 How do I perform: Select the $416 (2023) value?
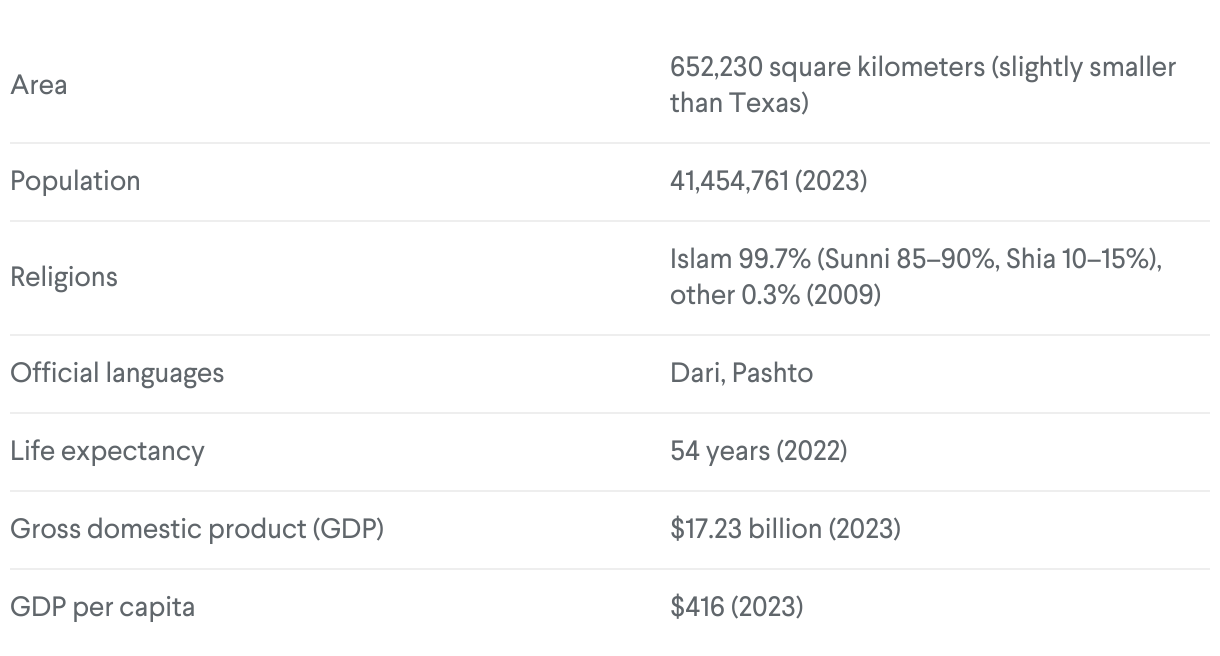pyautogui.click(x=736, y=608)
